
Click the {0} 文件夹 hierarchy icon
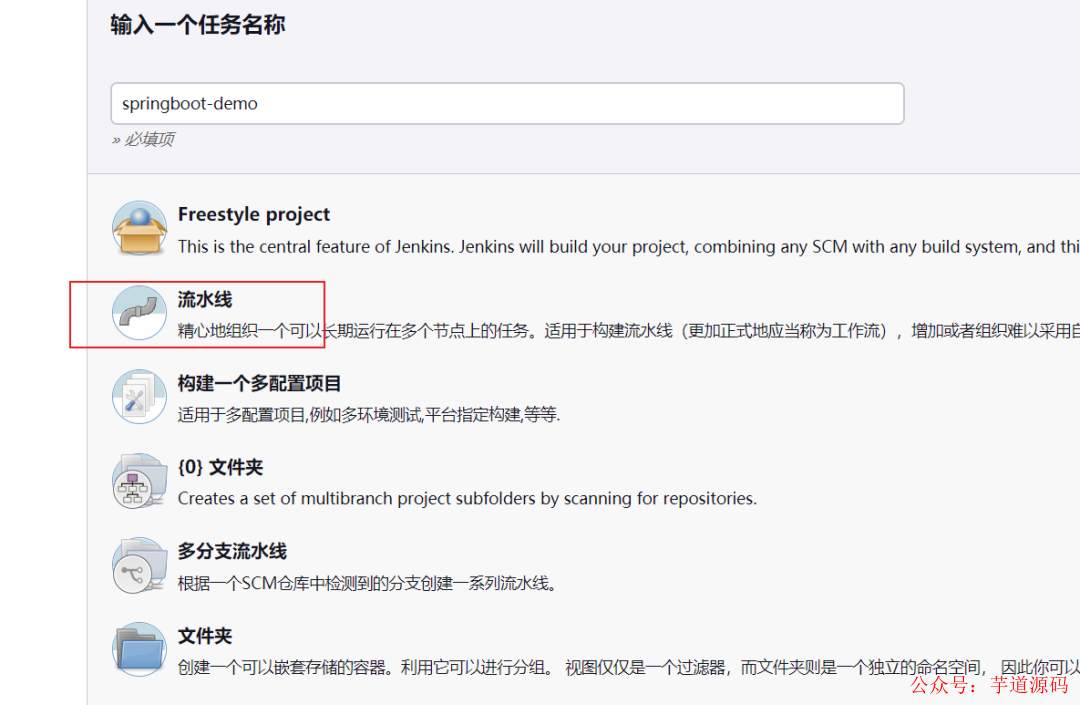[140, 481]
